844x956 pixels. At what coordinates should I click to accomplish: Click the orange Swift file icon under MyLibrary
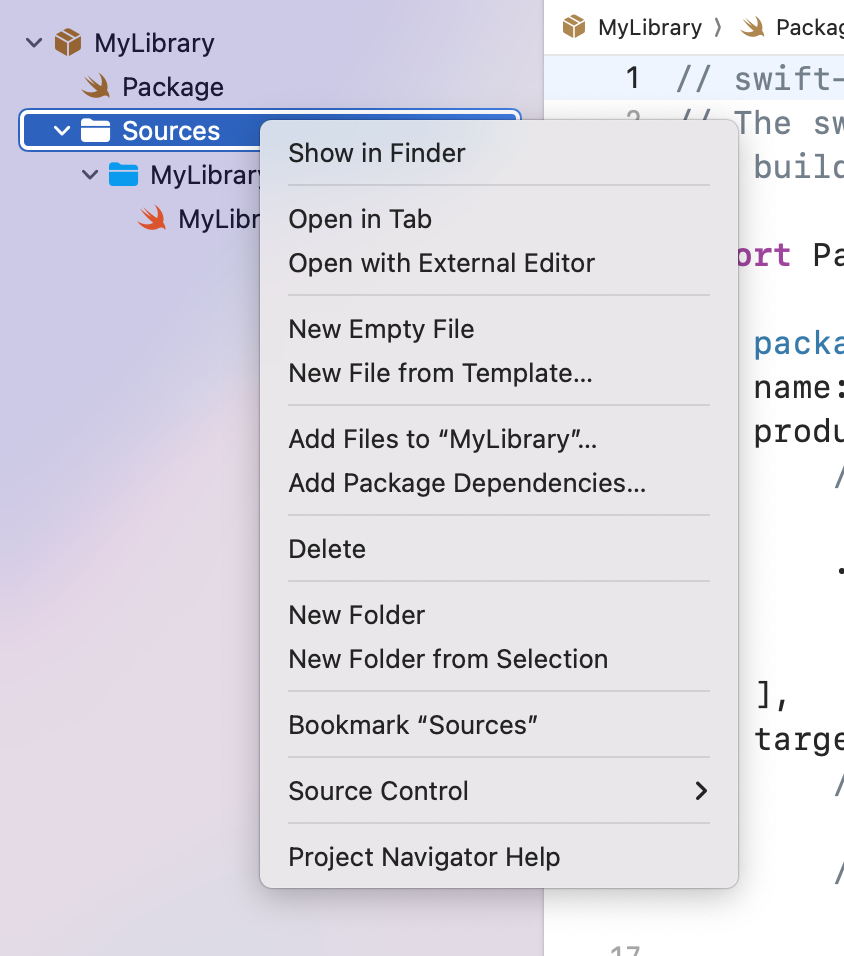coord(152,218)
